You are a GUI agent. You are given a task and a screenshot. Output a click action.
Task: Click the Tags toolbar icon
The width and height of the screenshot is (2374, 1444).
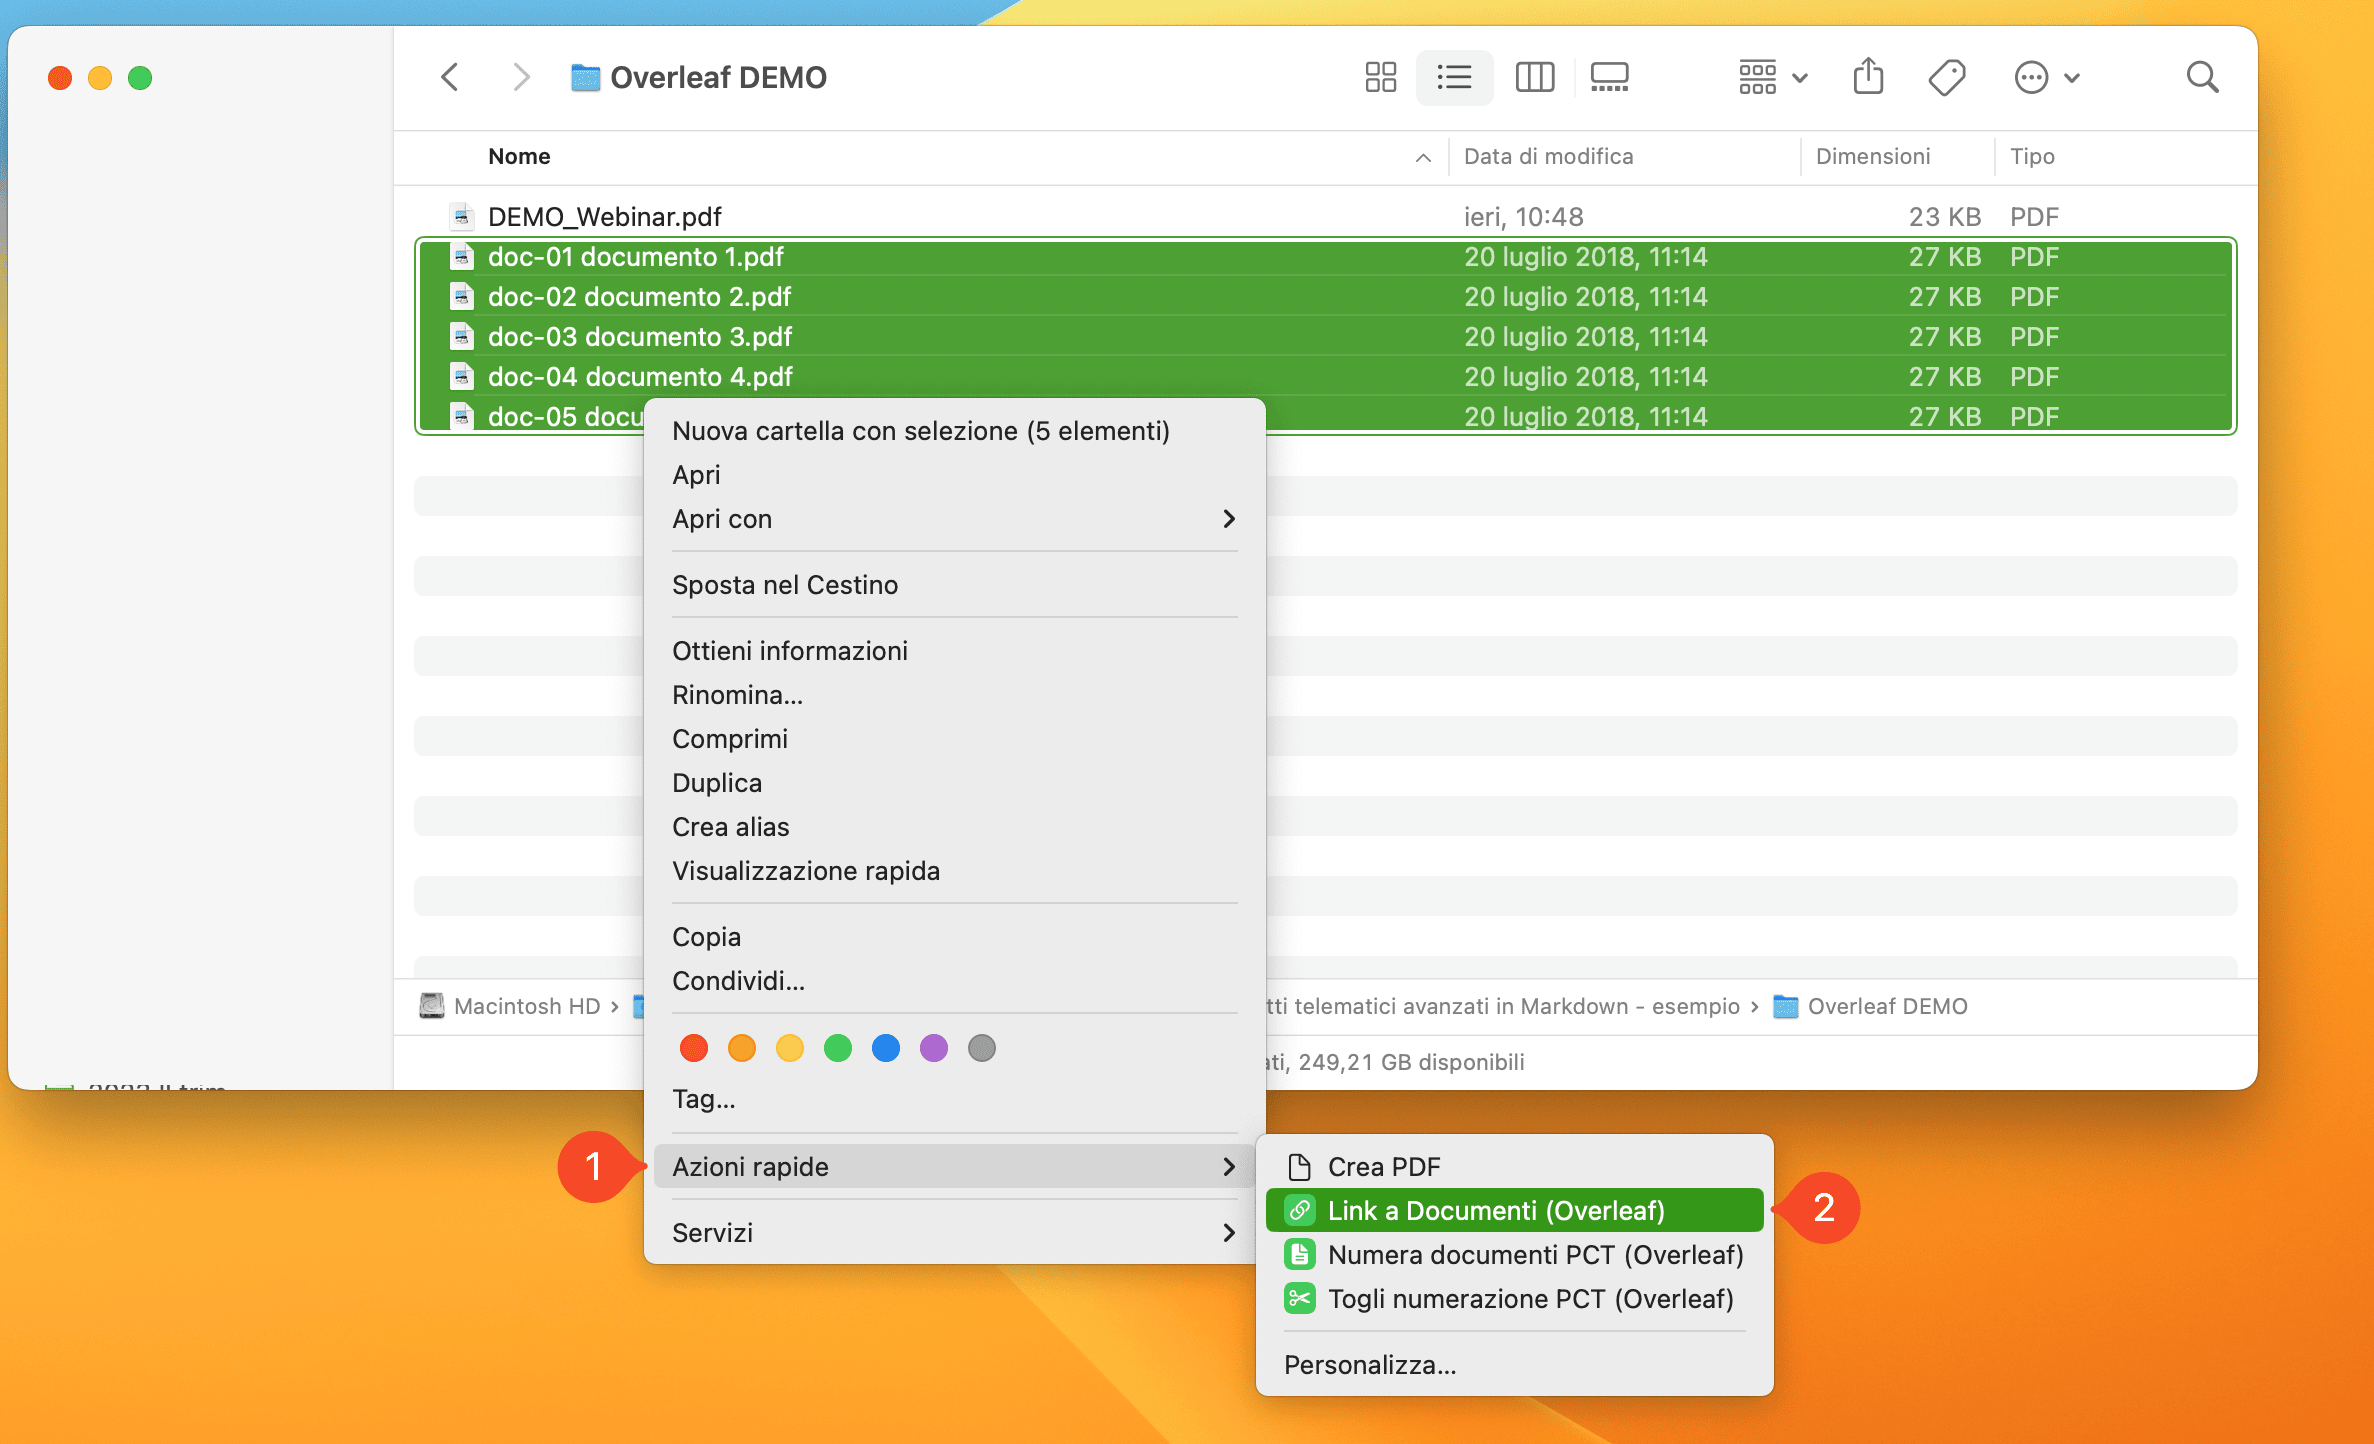click(x=1946, y=77)
